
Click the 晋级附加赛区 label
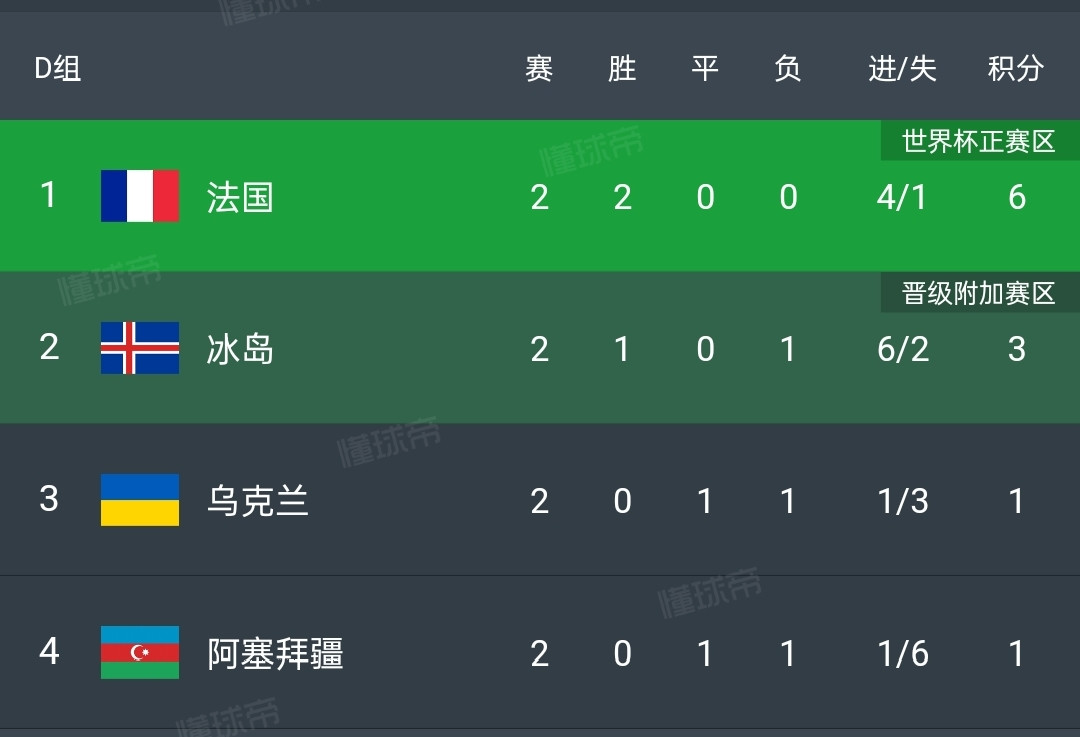pyautogui.click(x=979, y=293)
